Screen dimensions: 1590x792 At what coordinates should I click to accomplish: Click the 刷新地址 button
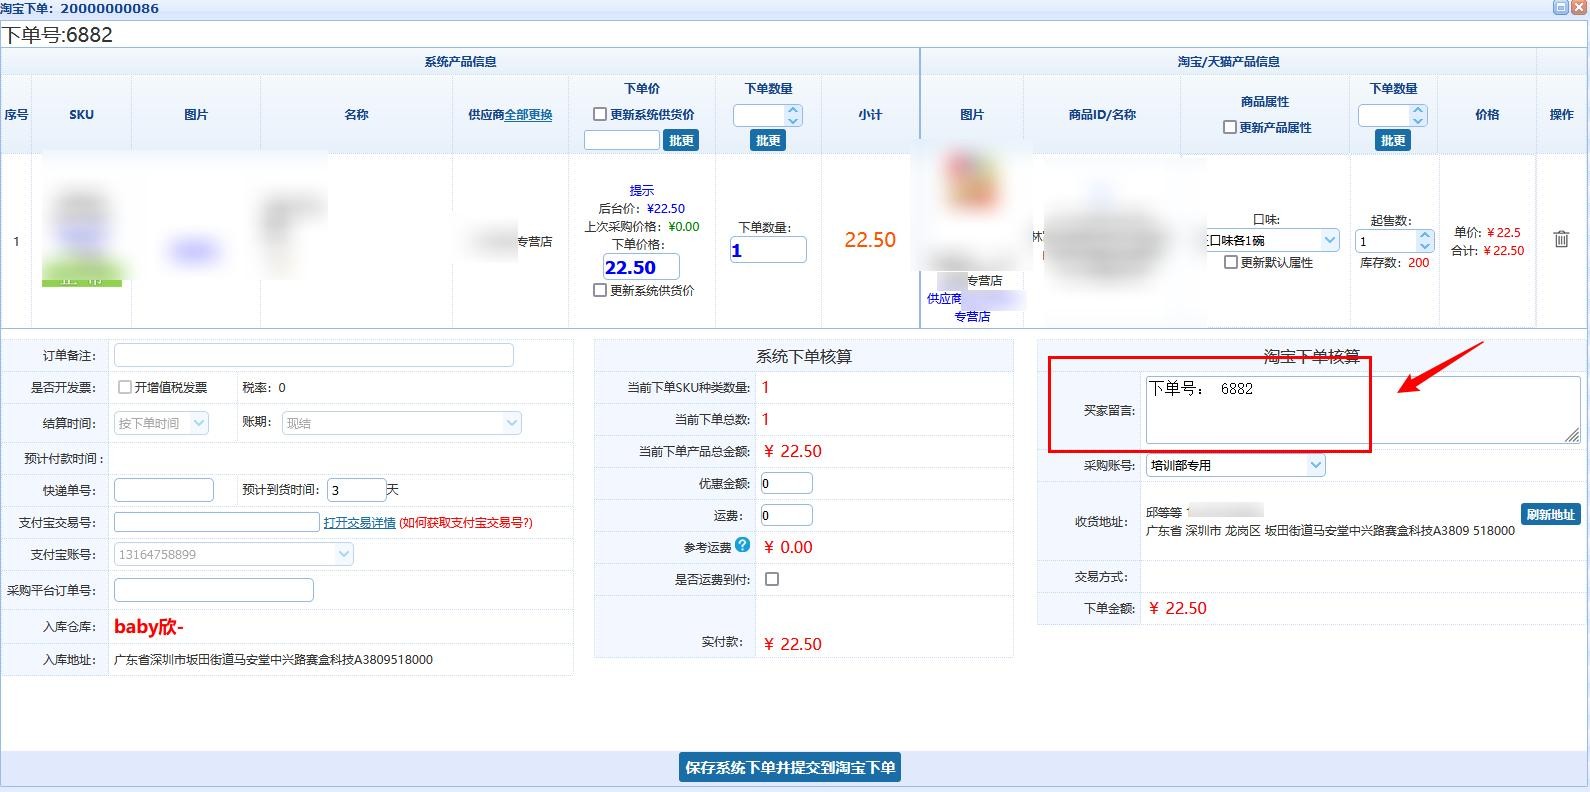(1550, 514)
